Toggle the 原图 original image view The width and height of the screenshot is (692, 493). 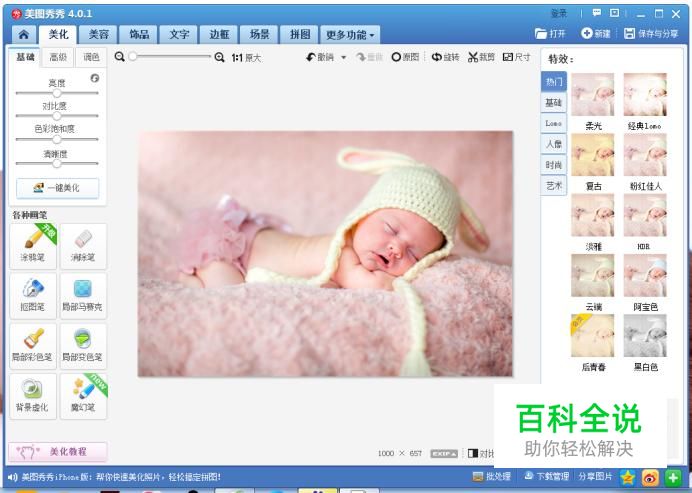[x=405, y=57]
